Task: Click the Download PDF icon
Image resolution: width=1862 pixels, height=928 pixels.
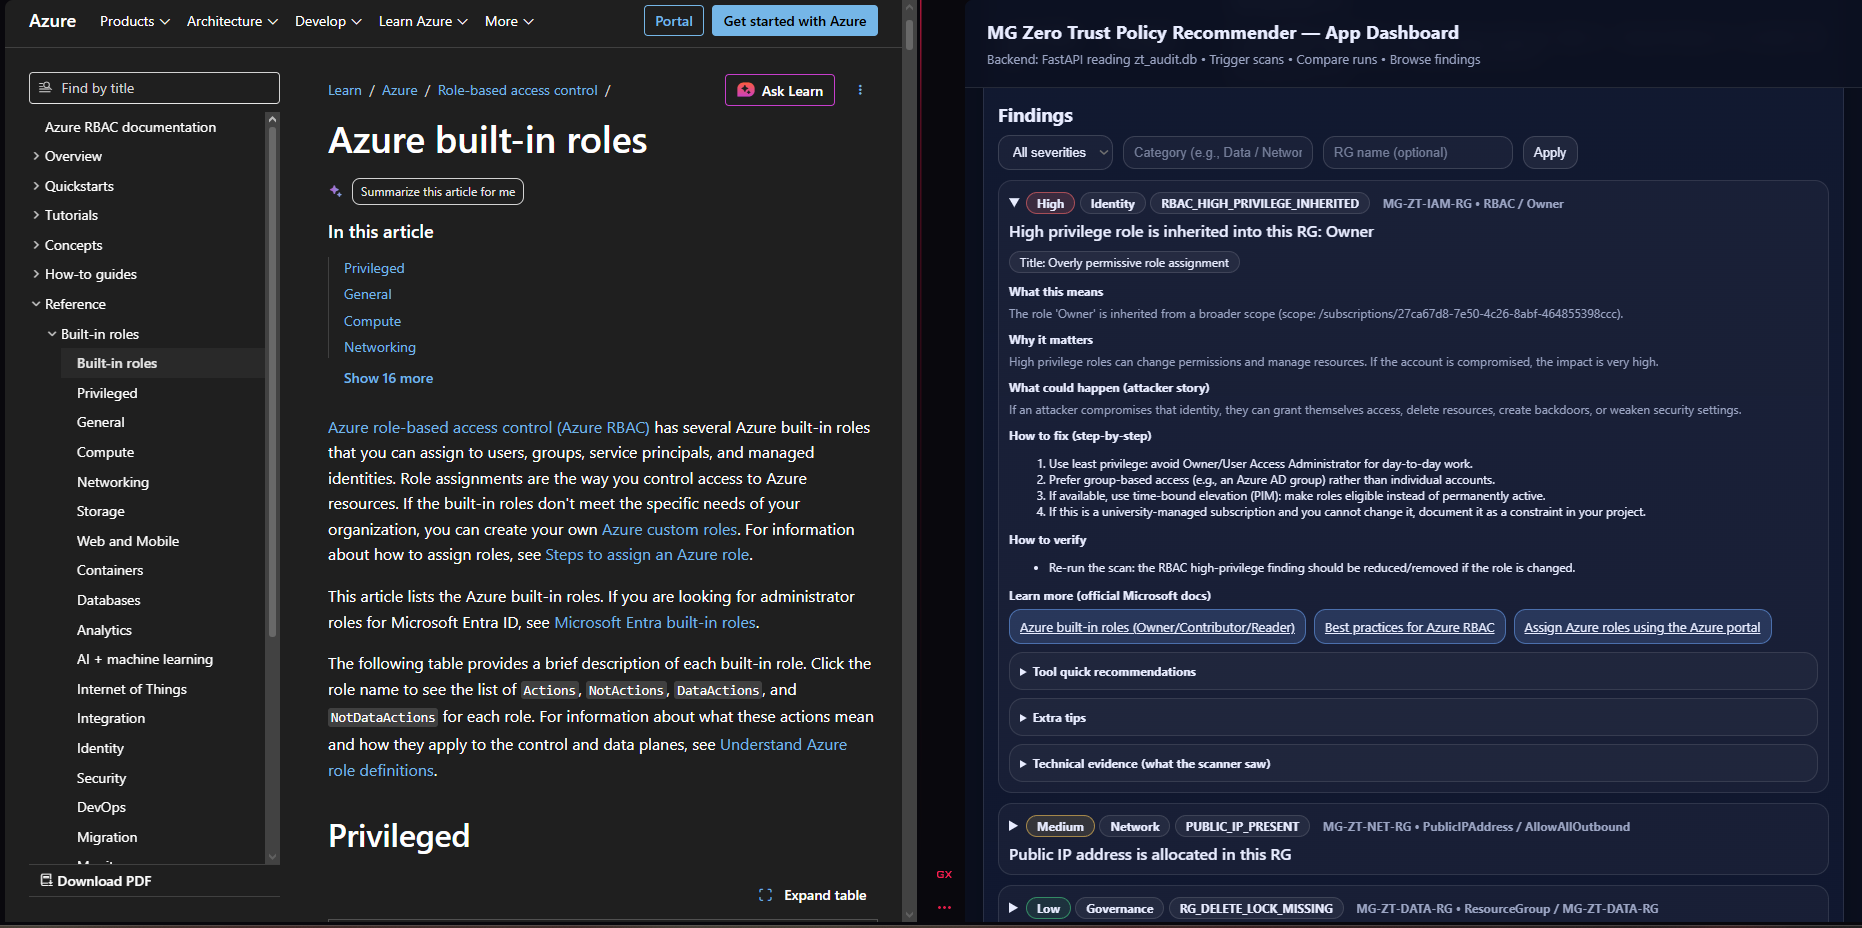Action: pos(46,880)
